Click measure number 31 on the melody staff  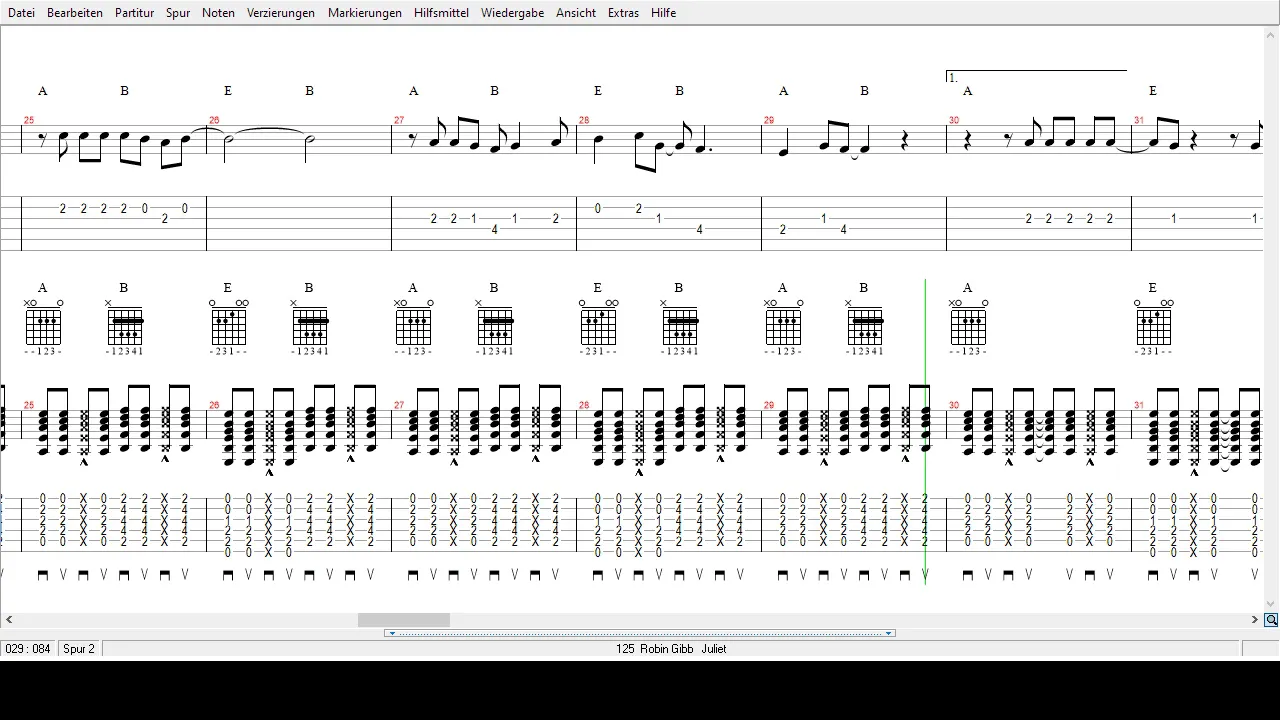pos(1139,120)
